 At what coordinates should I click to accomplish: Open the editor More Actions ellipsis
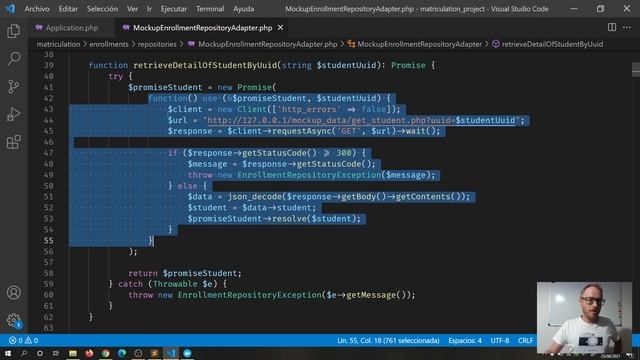click(627, 27)
